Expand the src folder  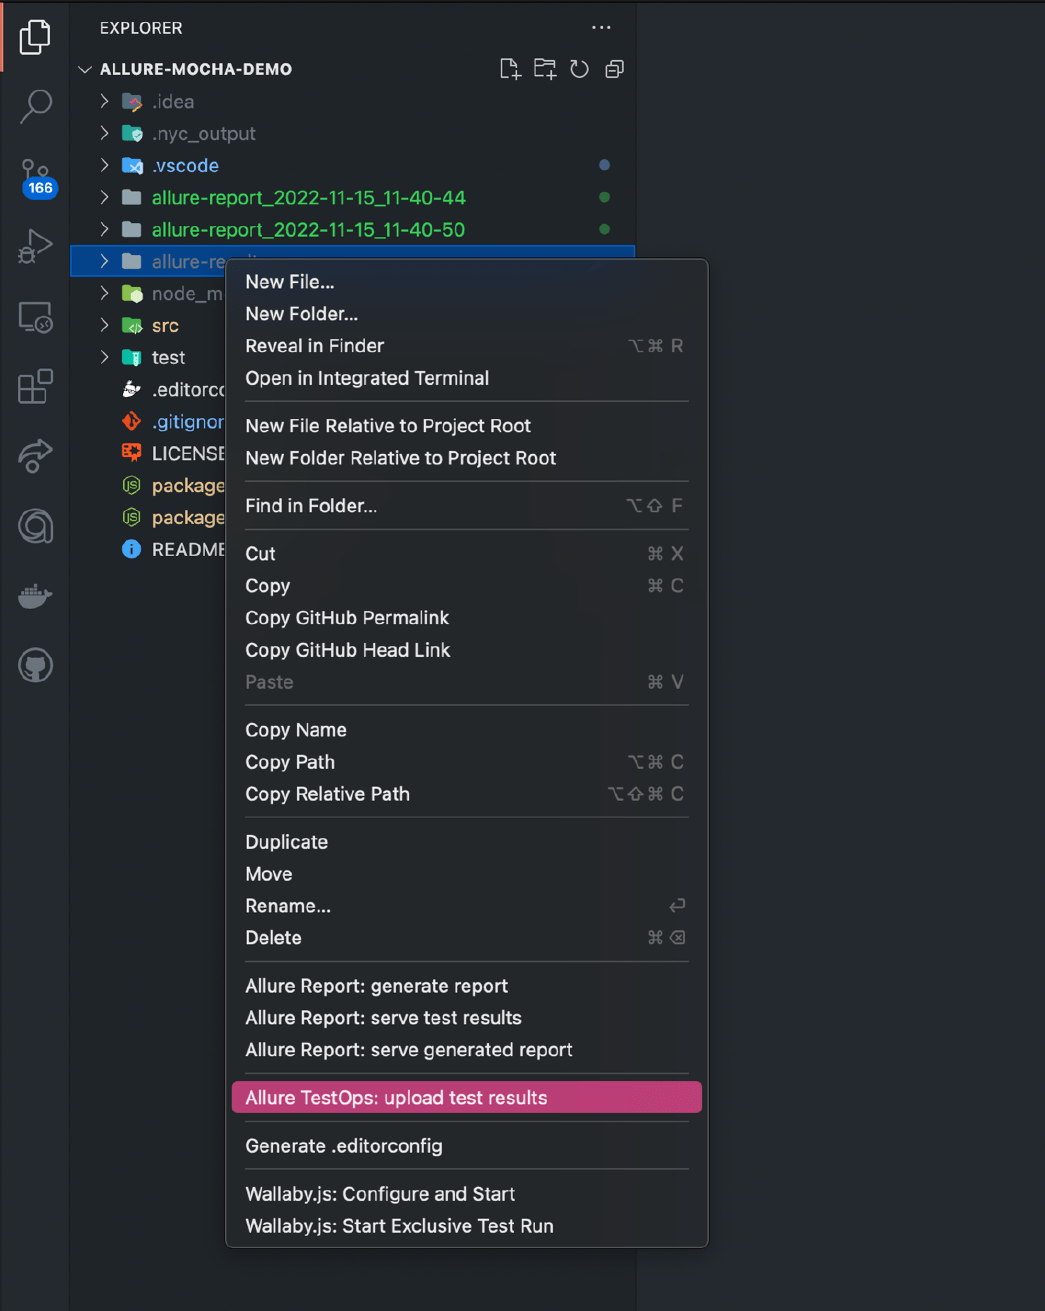click(104, 325)
